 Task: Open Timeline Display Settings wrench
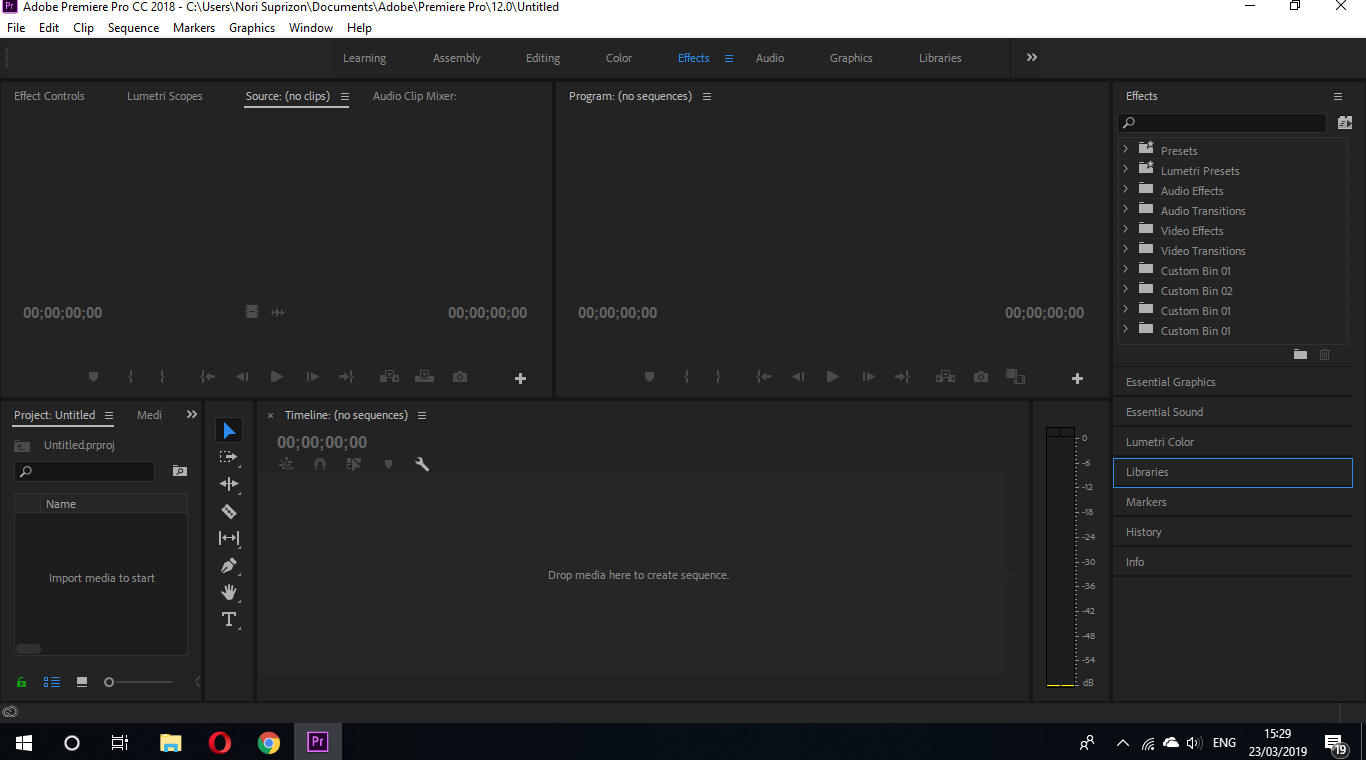[x=422, y=464]
